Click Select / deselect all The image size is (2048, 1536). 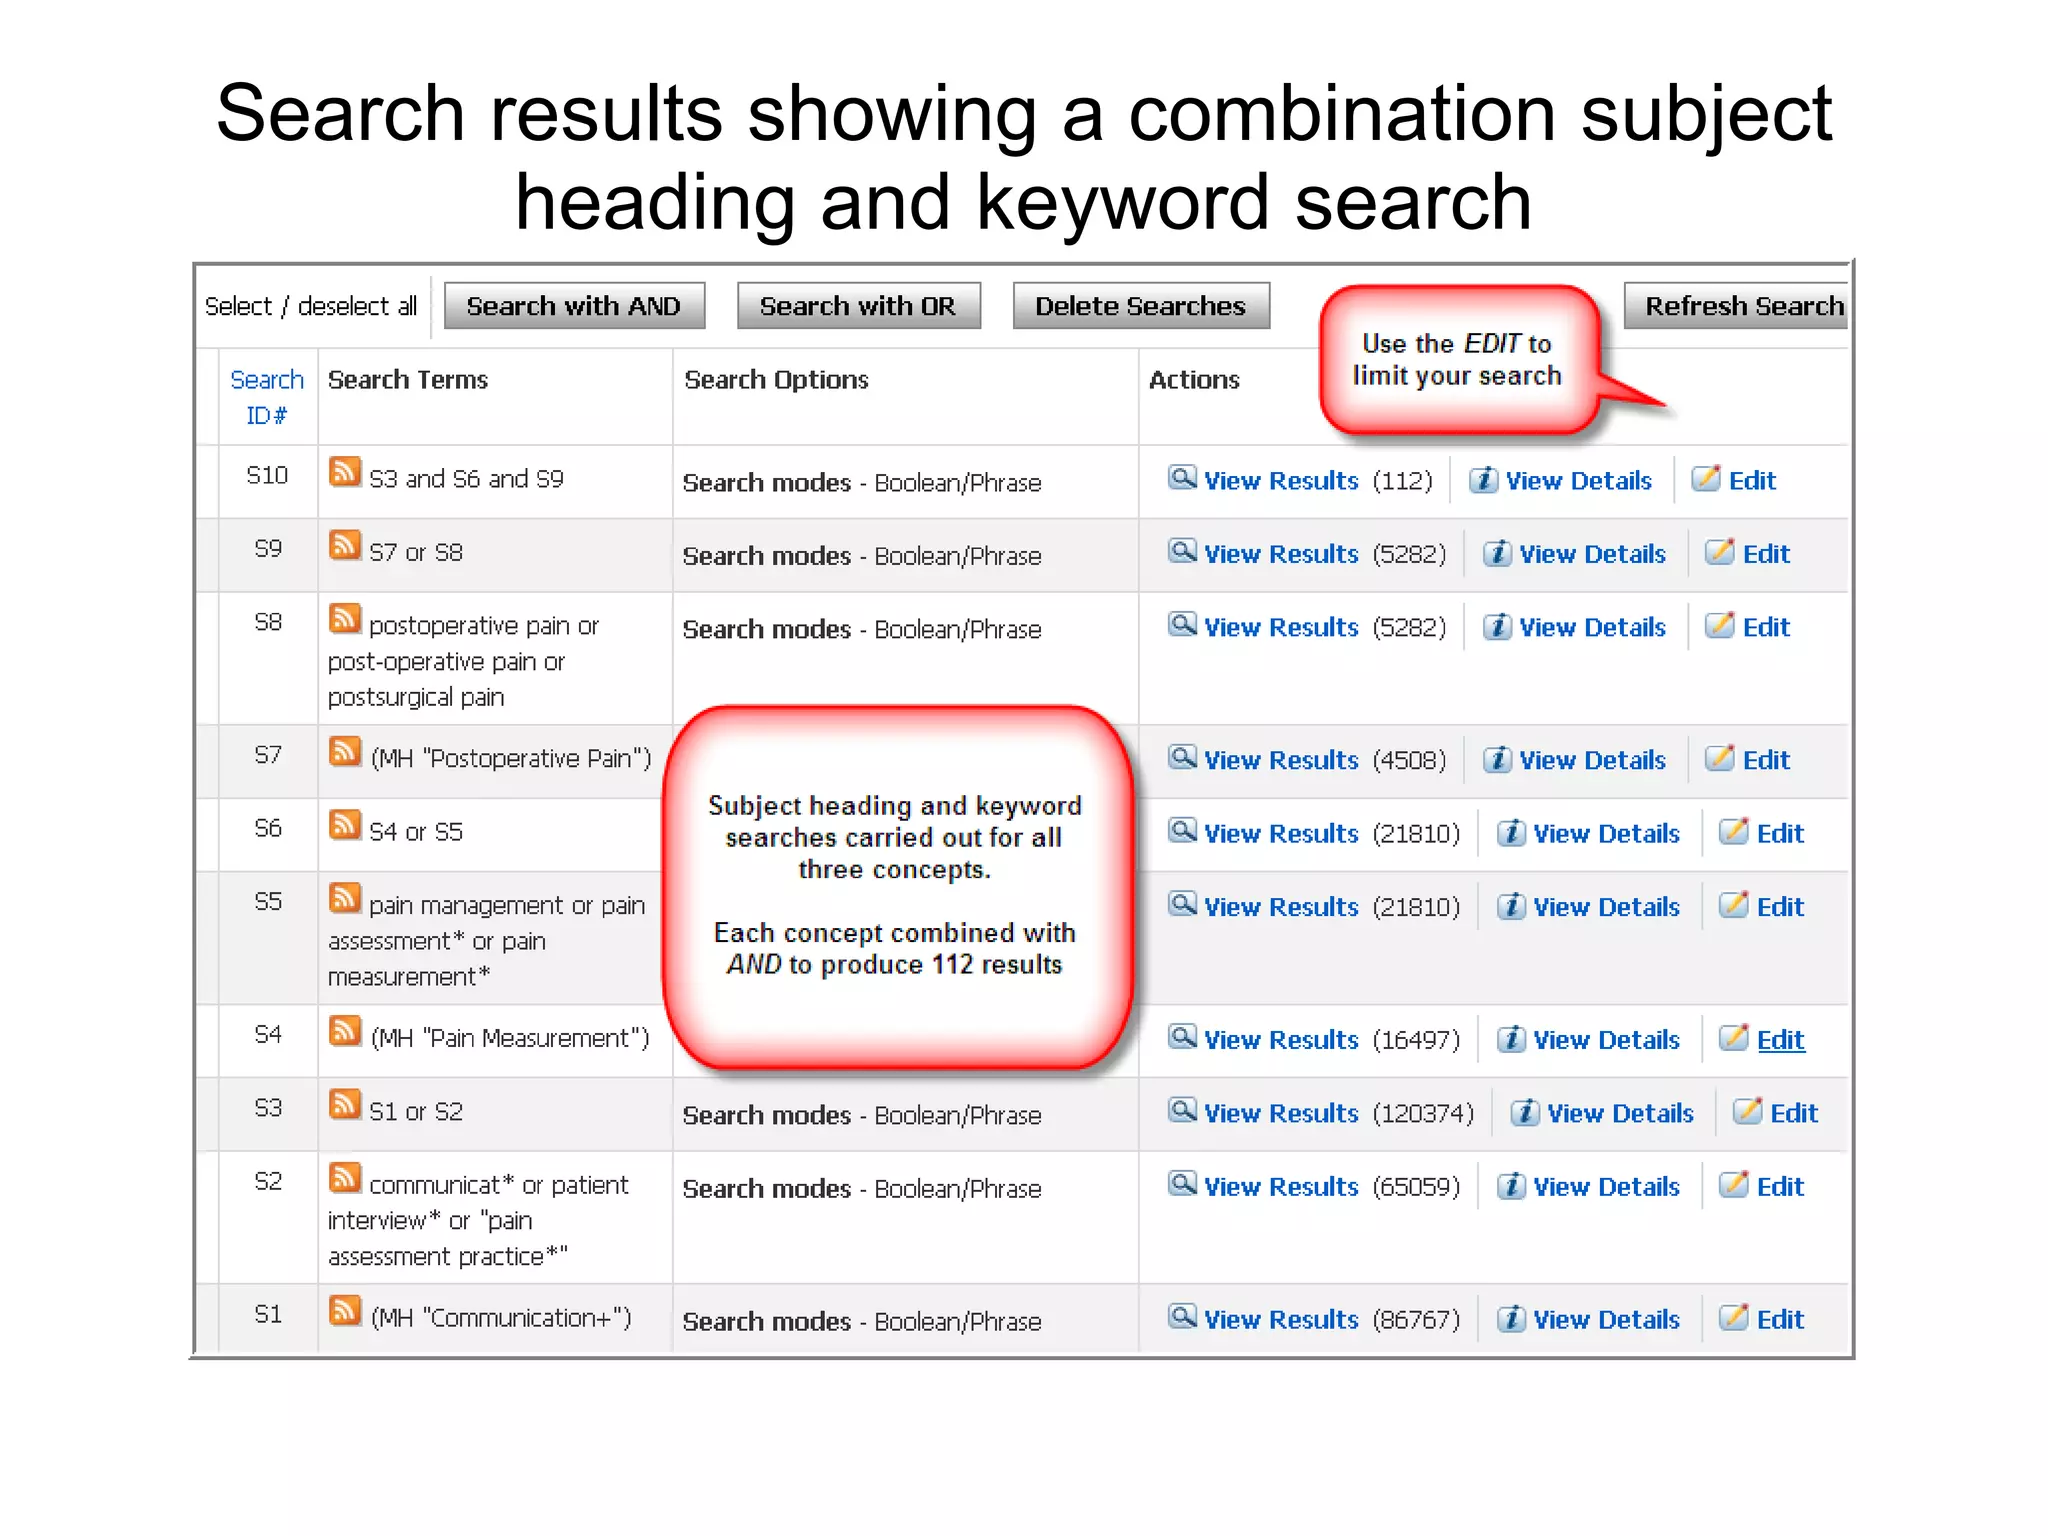[311, 306]
